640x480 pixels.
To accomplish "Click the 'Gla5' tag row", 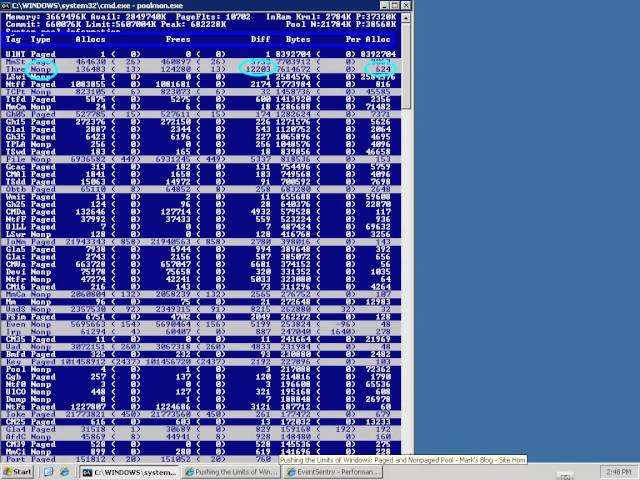I will coord(200,249).
